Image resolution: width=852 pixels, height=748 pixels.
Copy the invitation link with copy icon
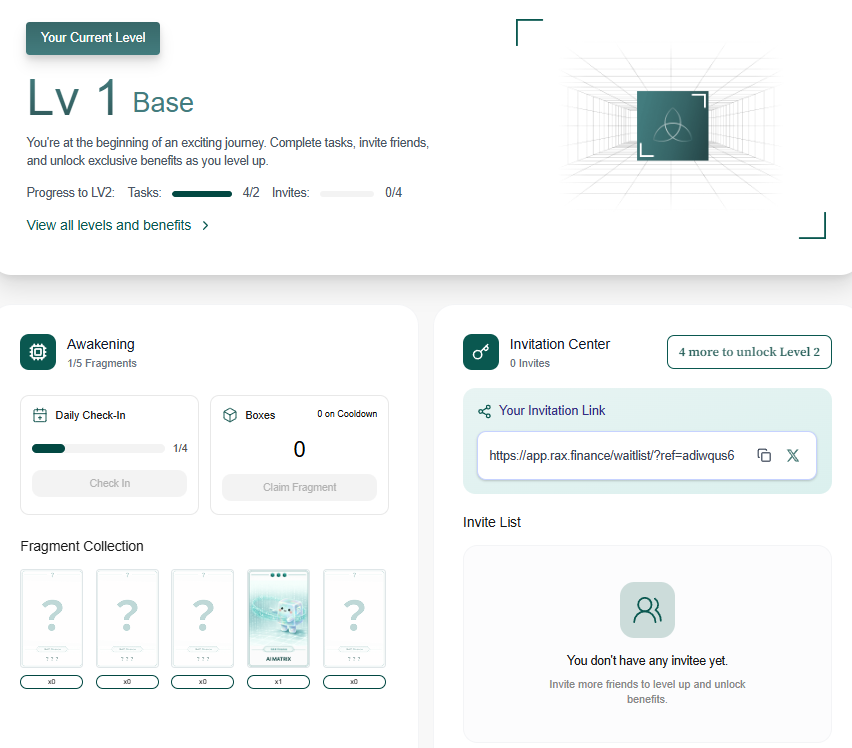(x=764, y=455)
